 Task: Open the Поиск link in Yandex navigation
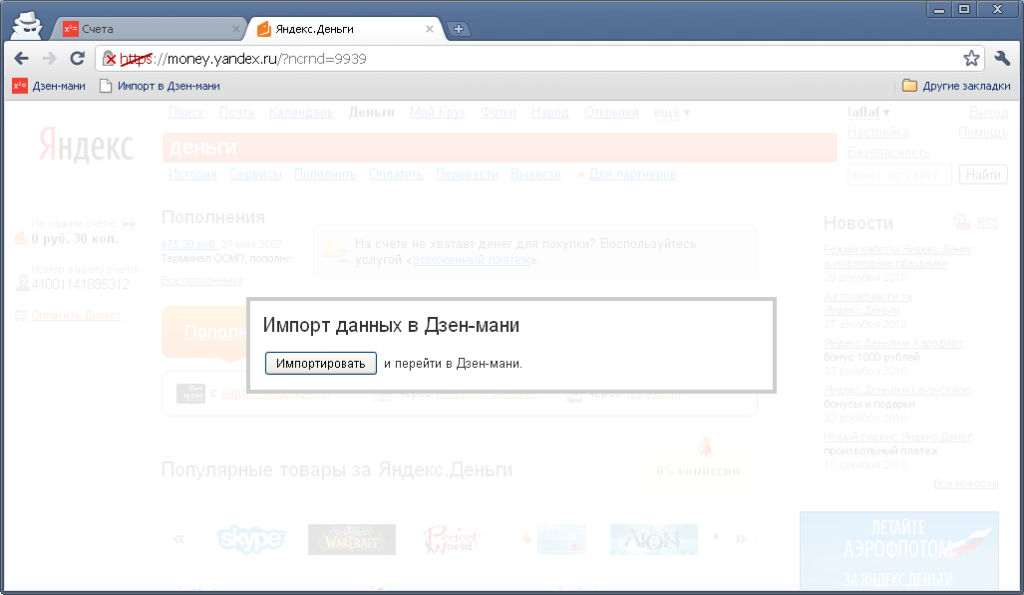pos(186,112)
